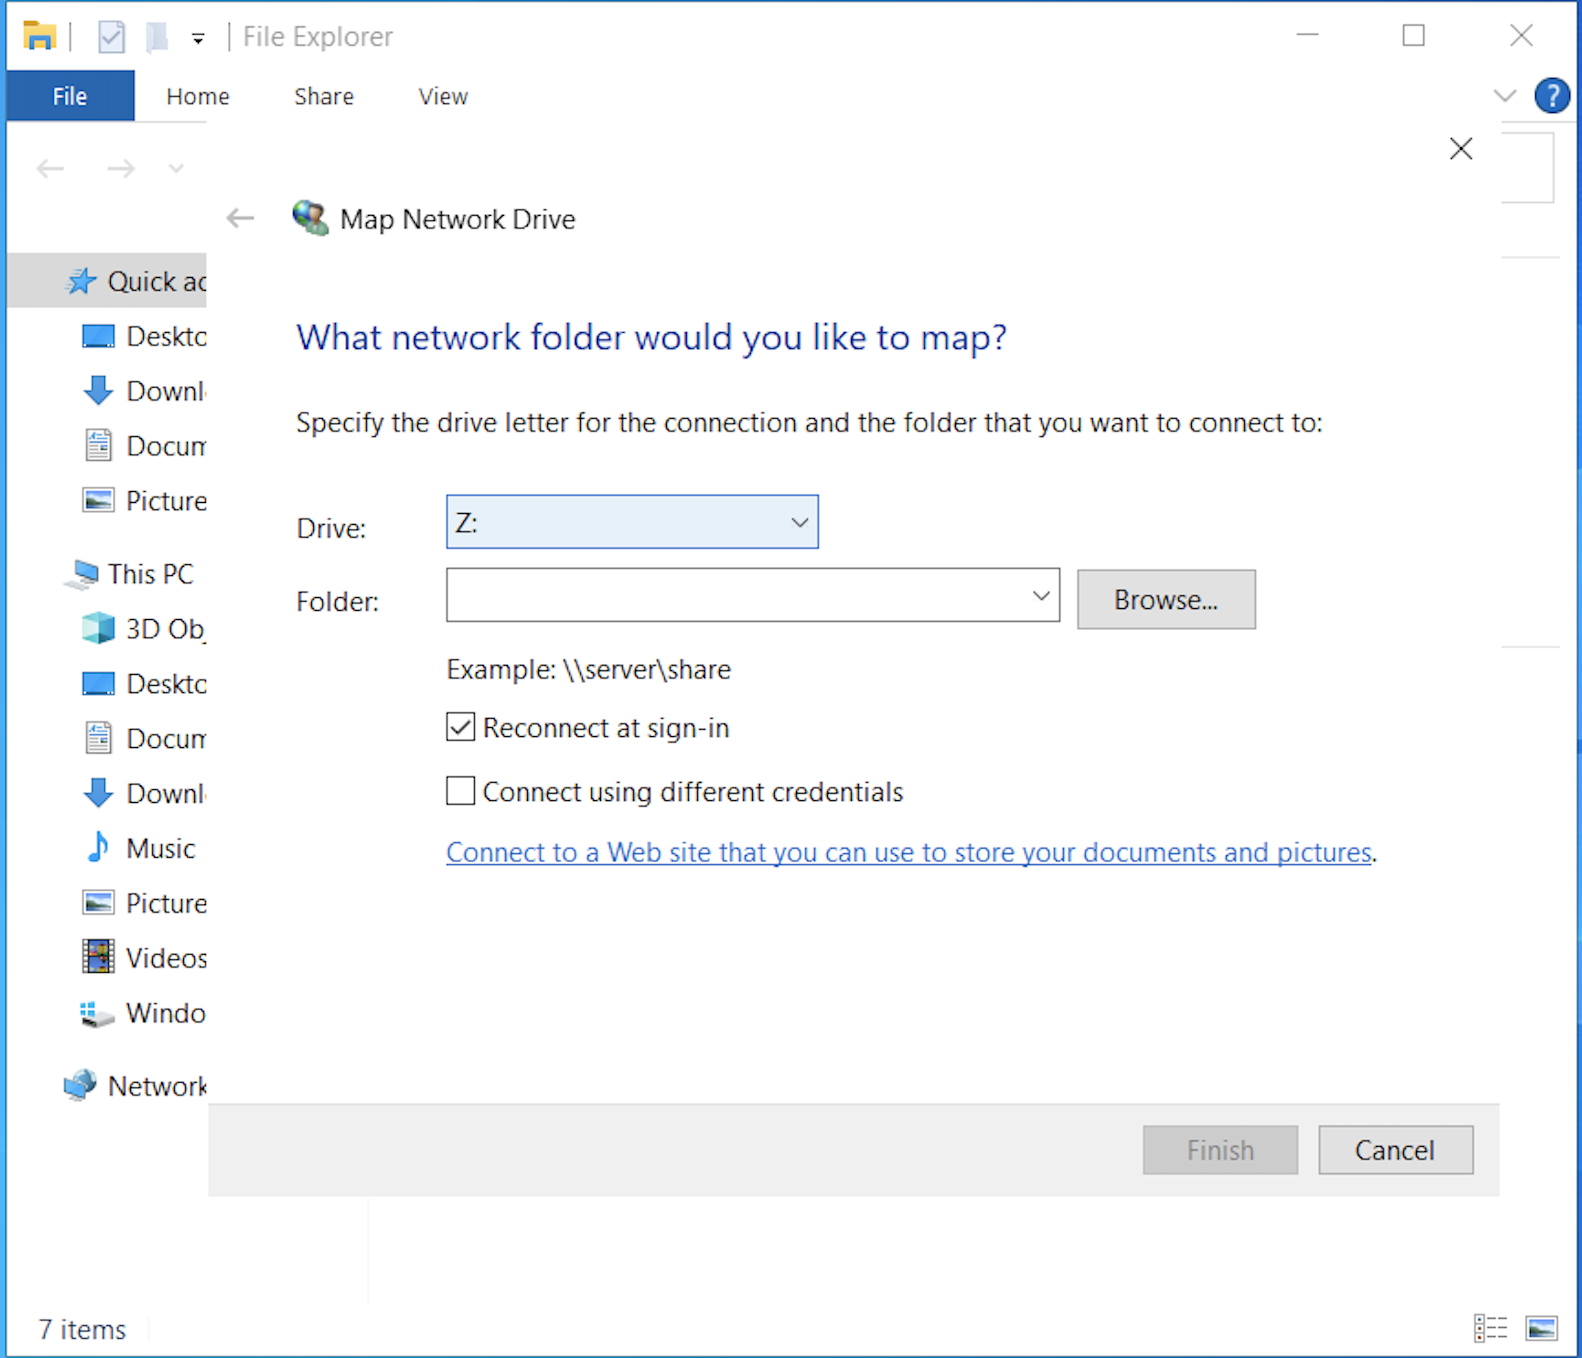Viewport: 1582px width, 1358px height.
Task: Switch to large icons view in status bar
Action: click(1541, 1329)
